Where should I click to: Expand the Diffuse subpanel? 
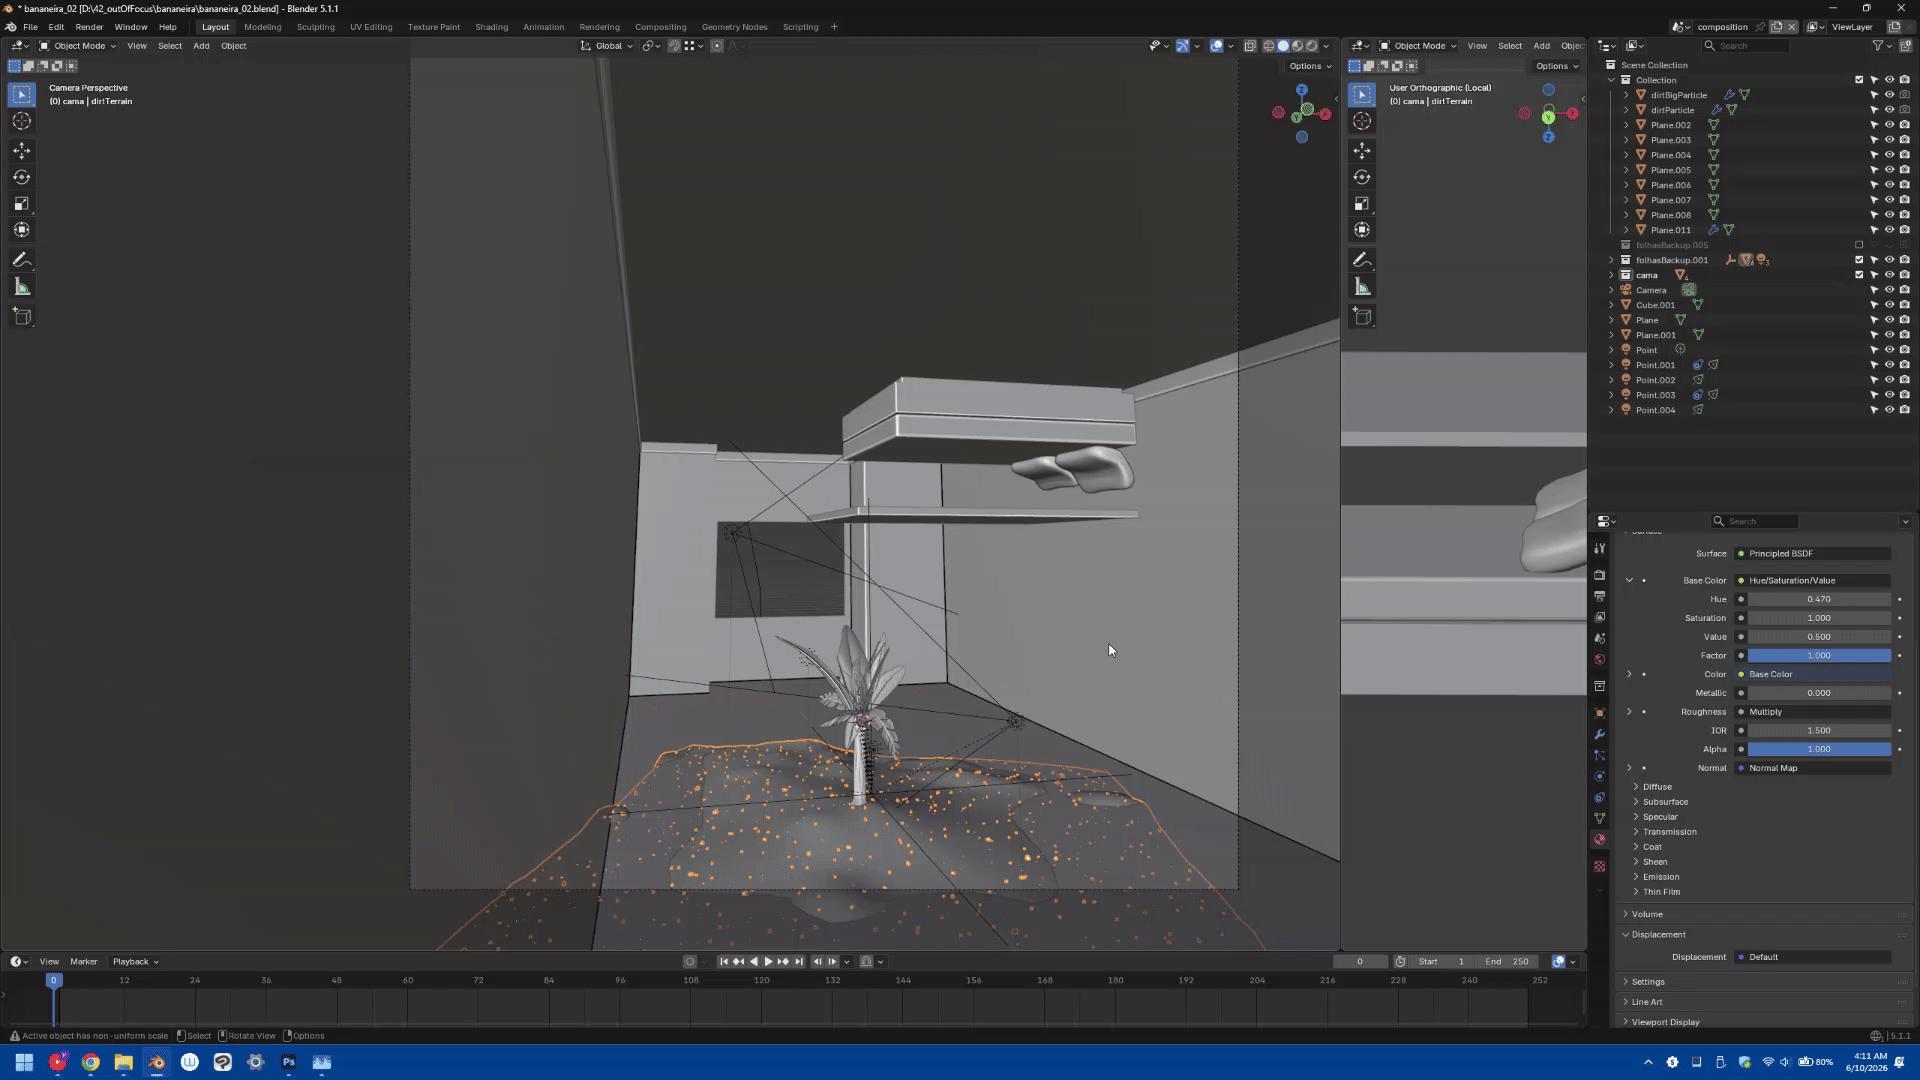click(x=1657, y=787)
